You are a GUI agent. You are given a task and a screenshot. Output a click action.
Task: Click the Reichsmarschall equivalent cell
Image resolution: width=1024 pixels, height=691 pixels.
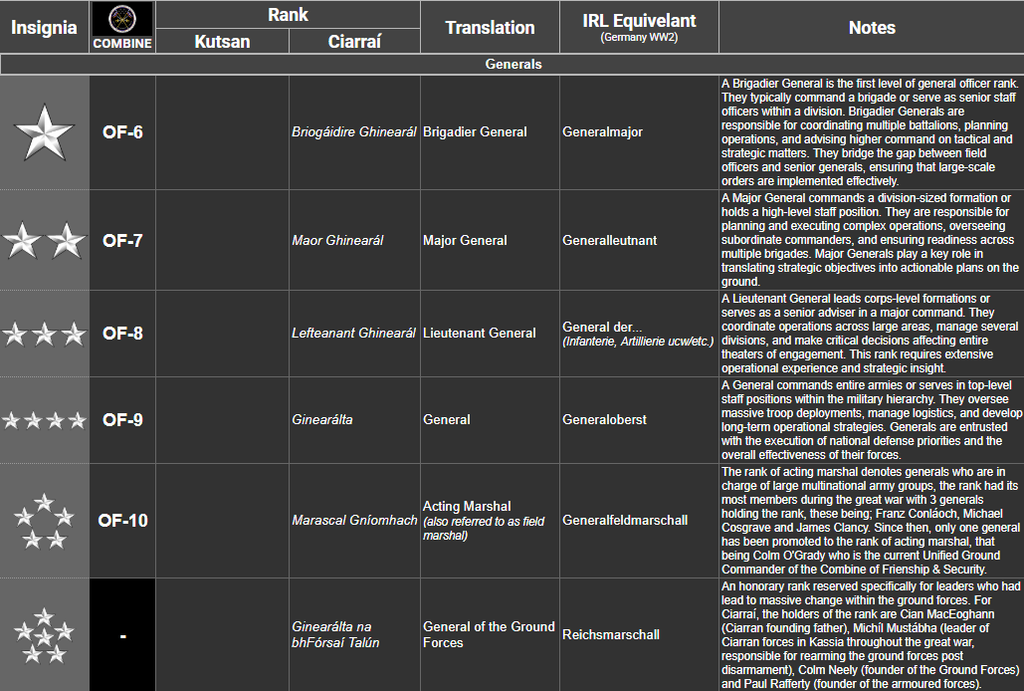639,635
